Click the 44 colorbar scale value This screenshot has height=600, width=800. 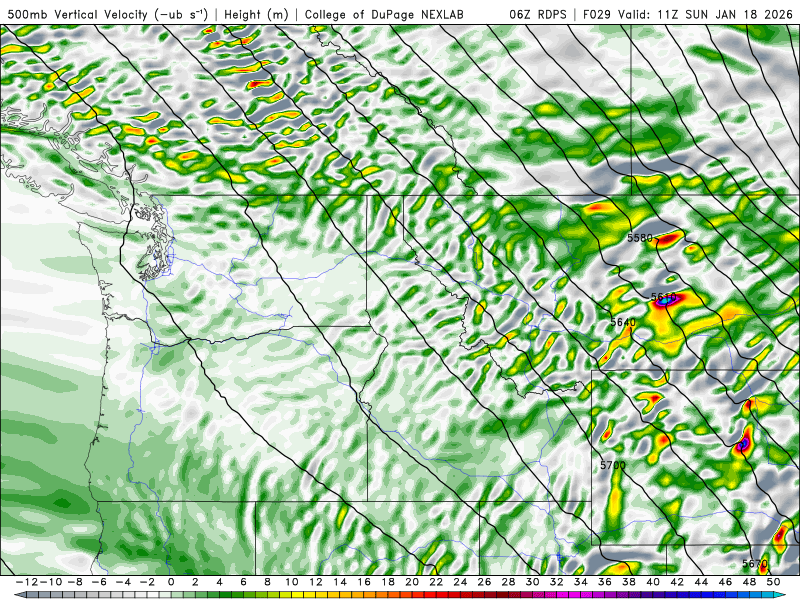[701, 582]
